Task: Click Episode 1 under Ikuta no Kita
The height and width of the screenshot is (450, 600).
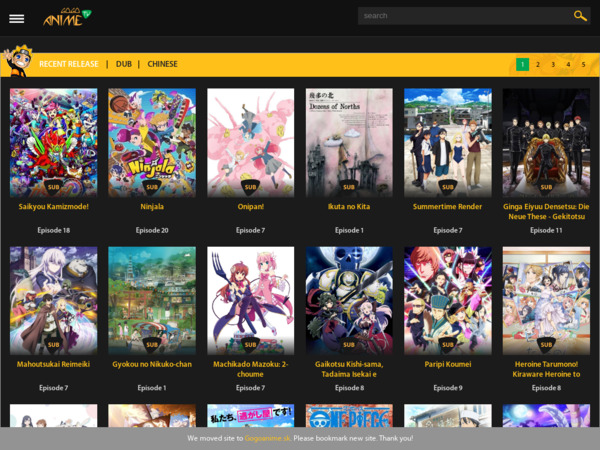Action: pyautogui.click(x=349, y=230)
